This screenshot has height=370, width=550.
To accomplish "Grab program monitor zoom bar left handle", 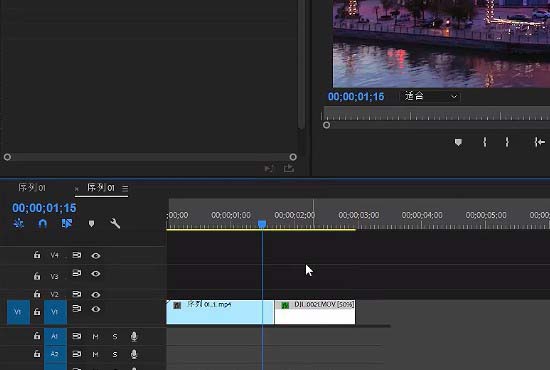I will [x=326, y=125].
